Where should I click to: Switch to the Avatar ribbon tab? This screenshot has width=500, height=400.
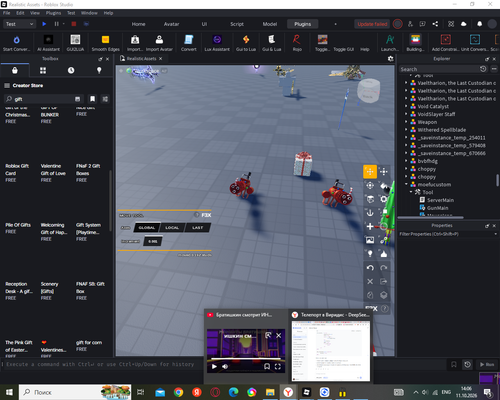pos(171,24)
